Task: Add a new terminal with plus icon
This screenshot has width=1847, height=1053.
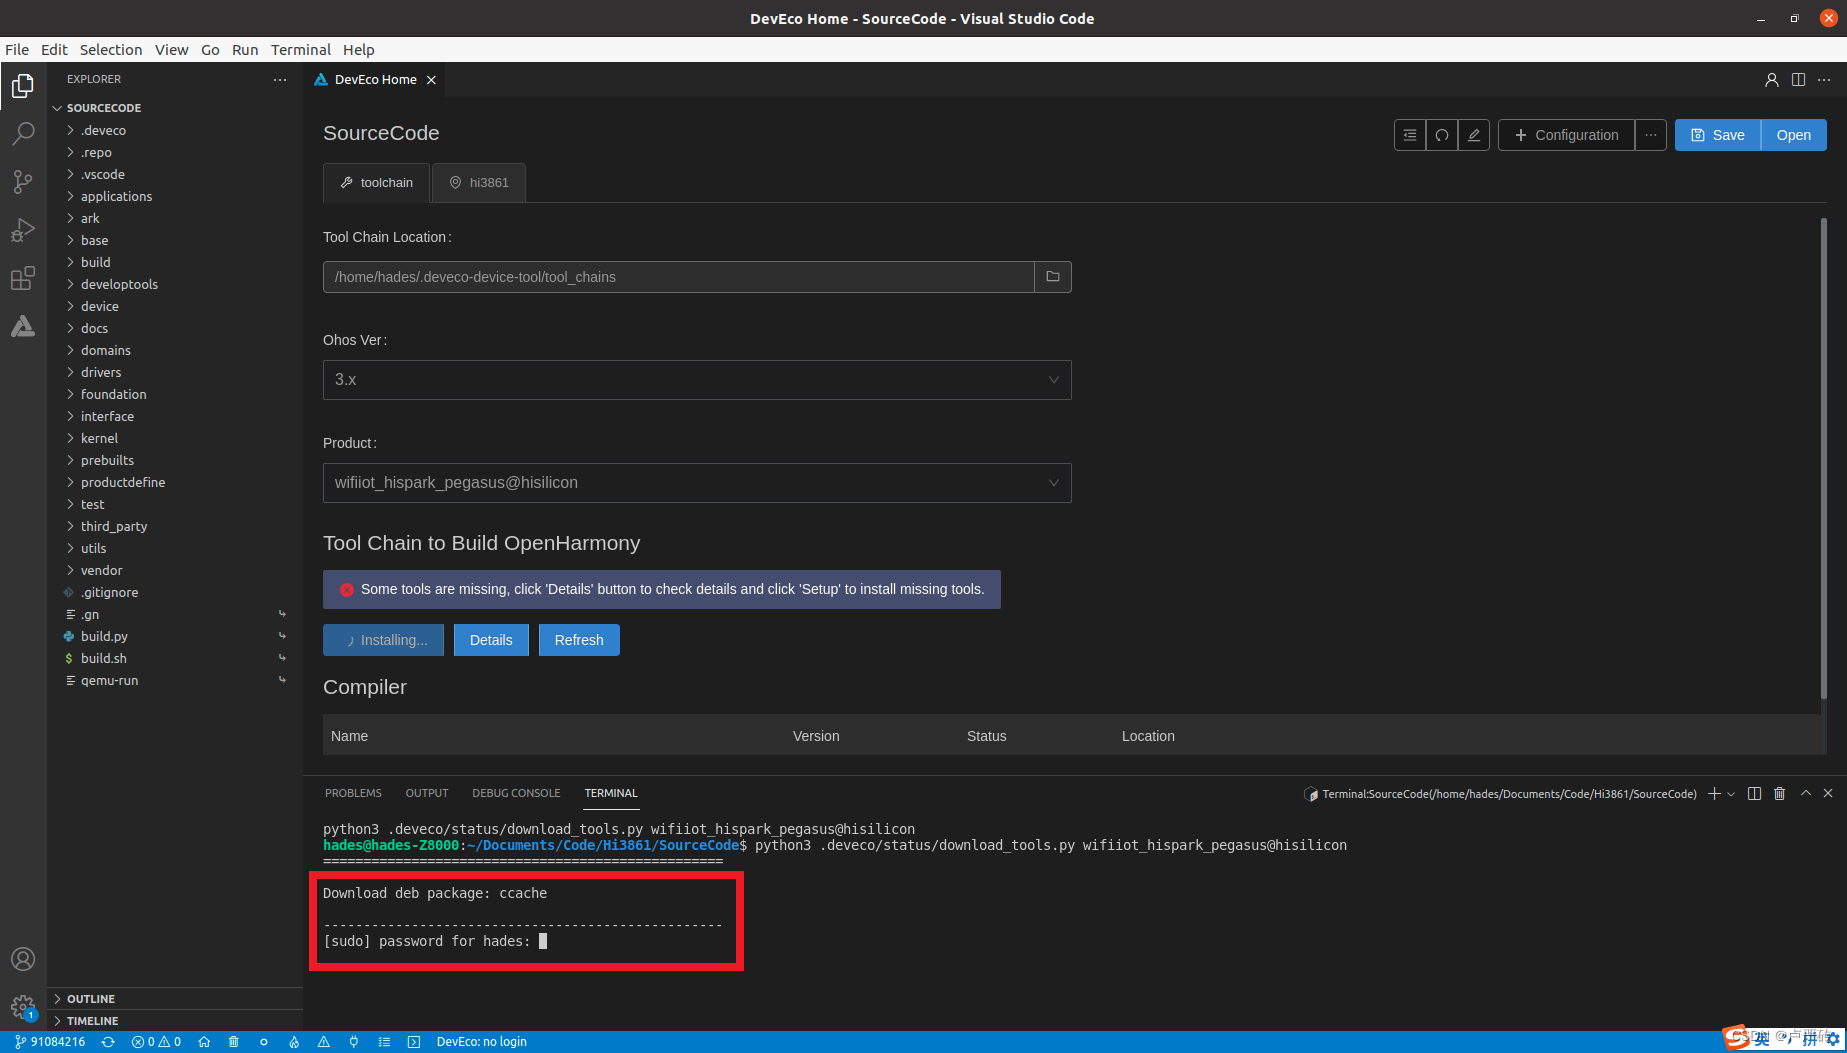Action: click(x=1714, y=793)
